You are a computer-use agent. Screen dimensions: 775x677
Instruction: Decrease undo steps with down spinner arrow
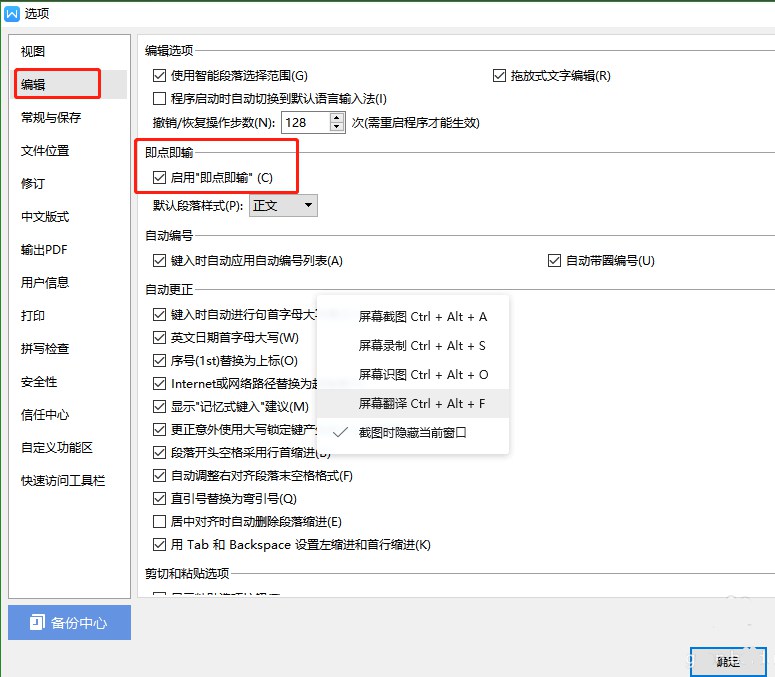pyautogui.click(x=337, y=127)
